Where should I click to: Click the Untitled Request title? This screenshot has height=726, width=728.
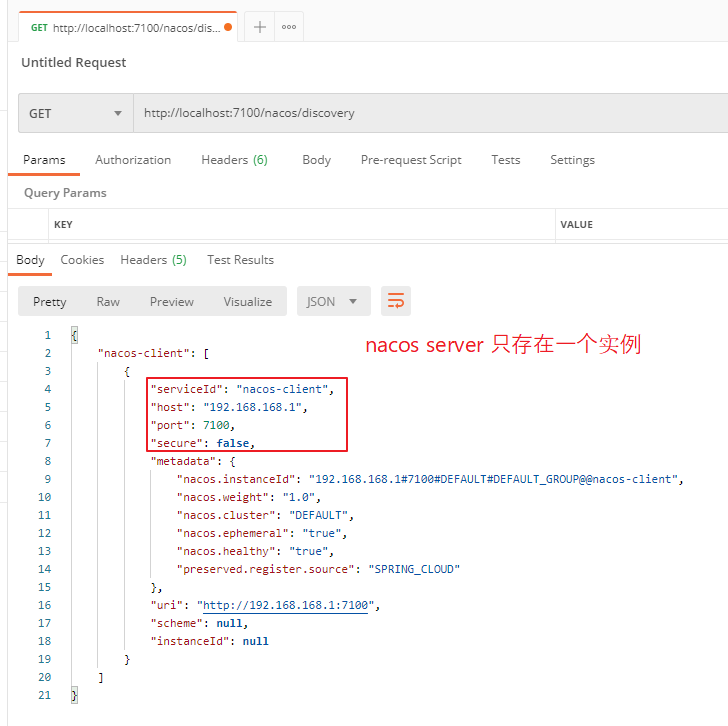73,63
